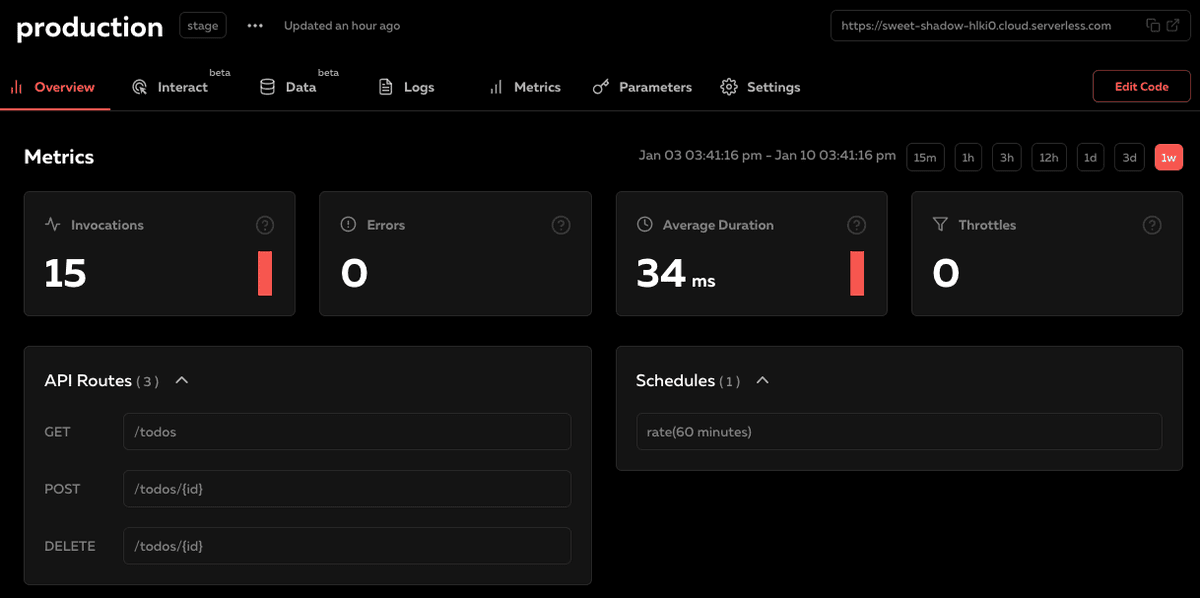
Task: Open the ellipsis options menu beside stage
Action: [255, 25]
